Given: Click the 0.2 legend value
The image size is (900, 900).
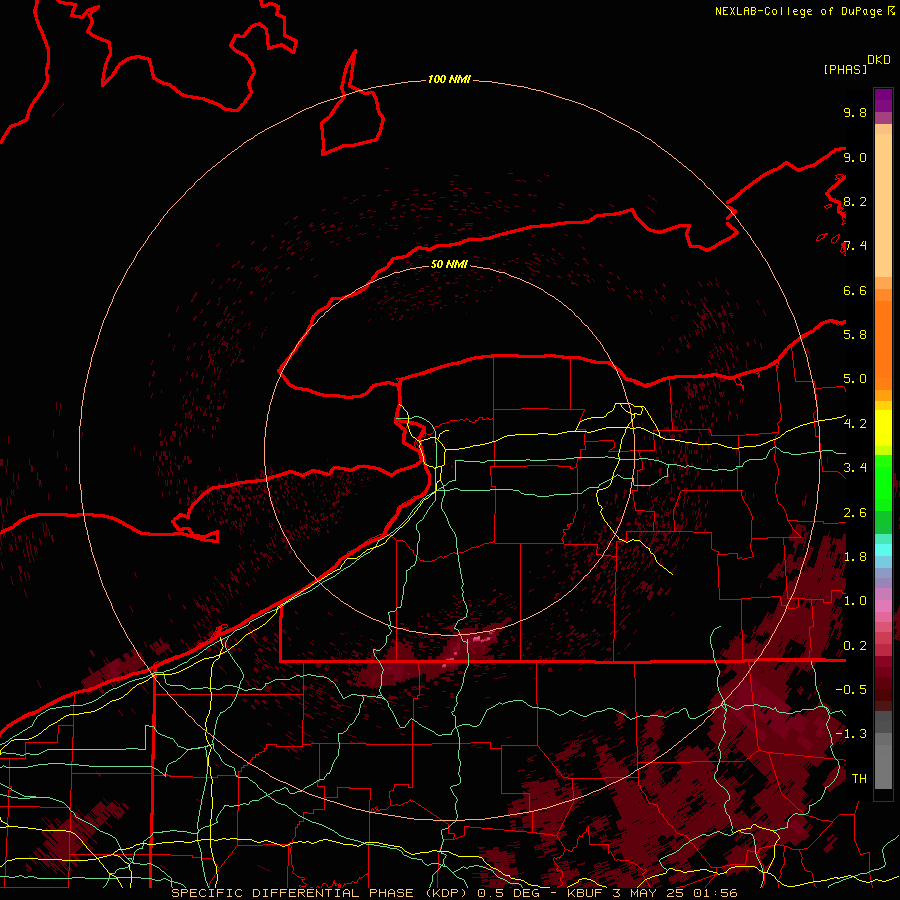Looking at the screenshot, I should coord(855,645).
